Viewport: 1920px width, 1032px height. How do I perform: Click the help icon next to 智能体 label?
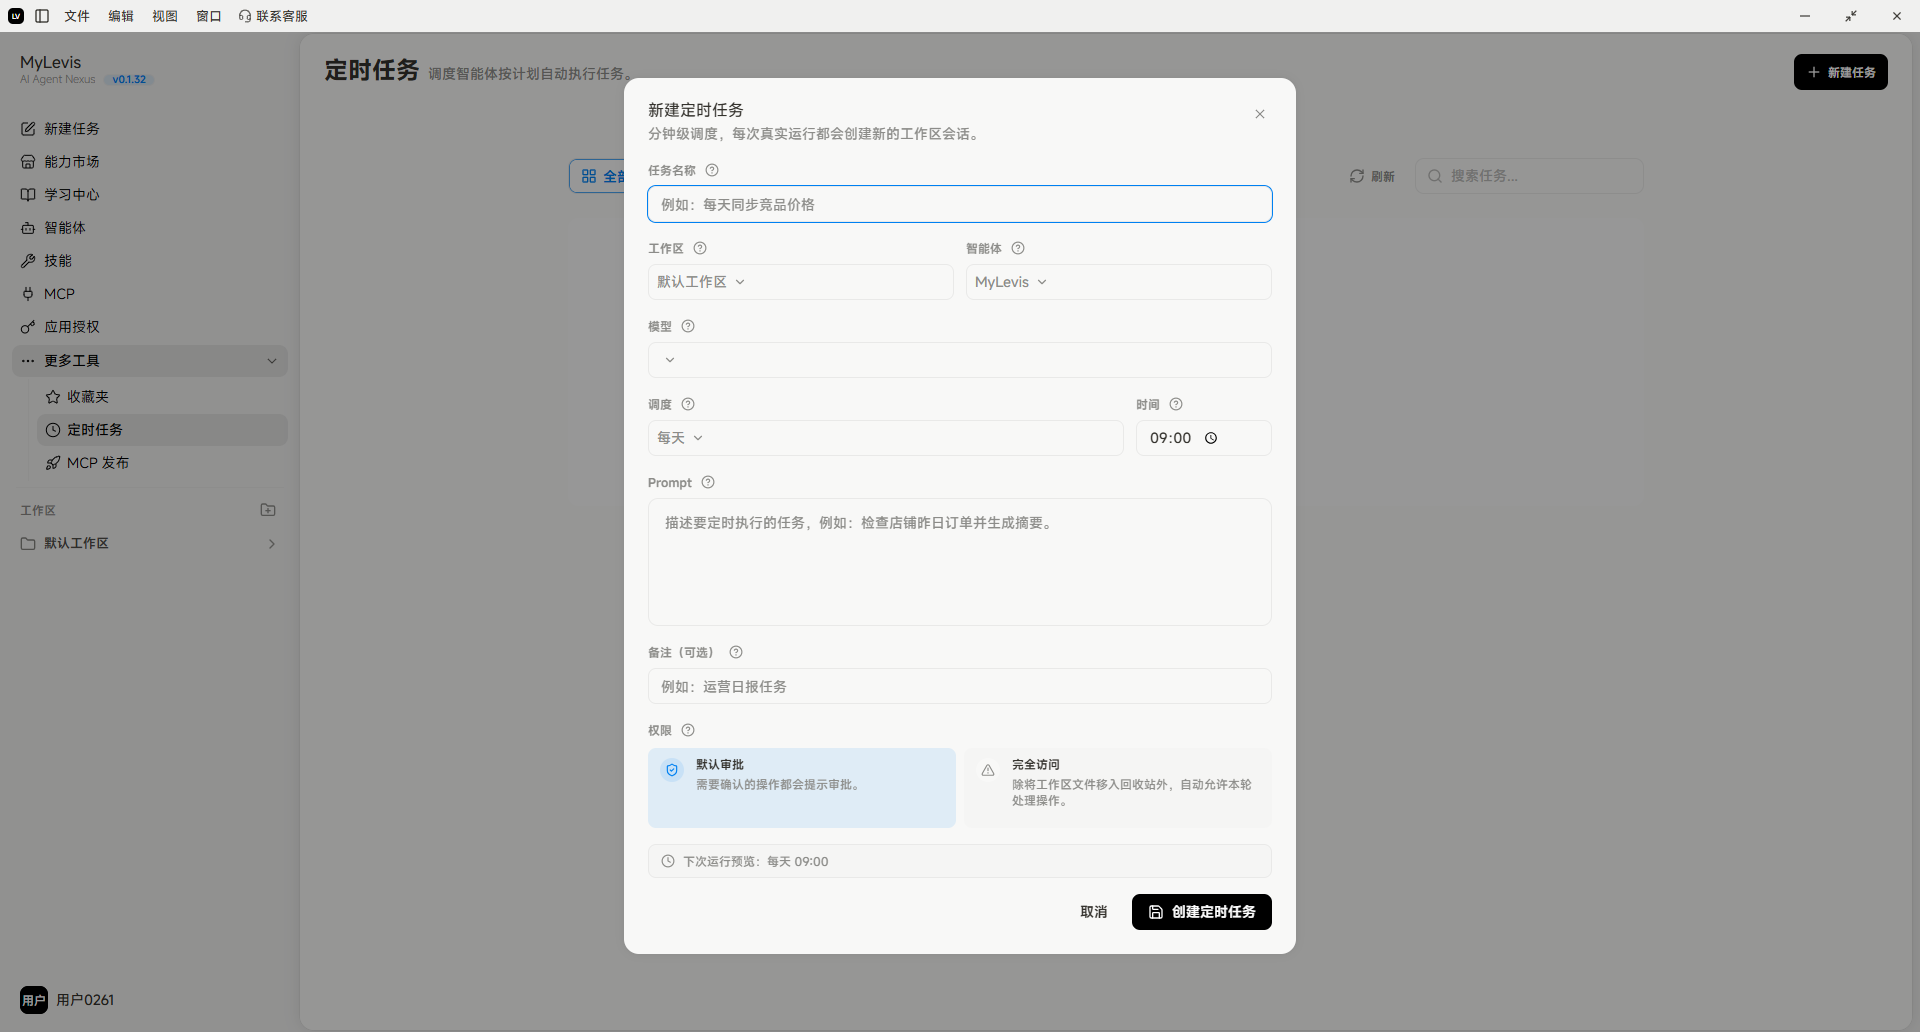click(x=1018, y=248)
